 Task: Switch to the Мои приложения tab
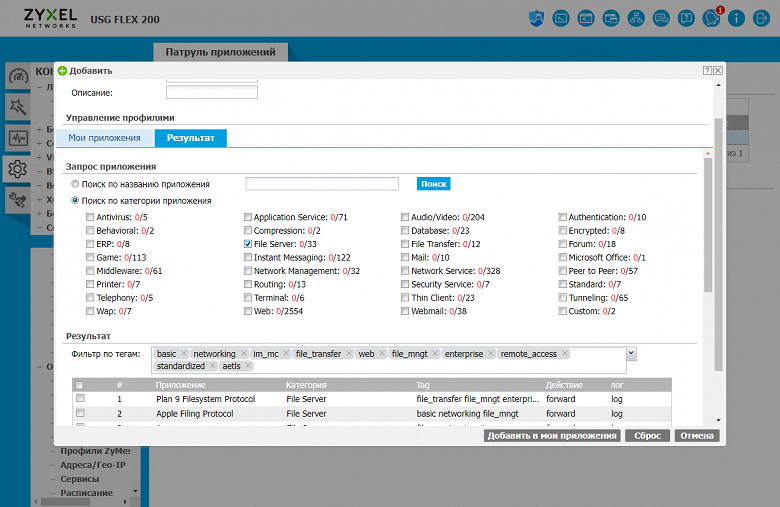coord(104,138)
